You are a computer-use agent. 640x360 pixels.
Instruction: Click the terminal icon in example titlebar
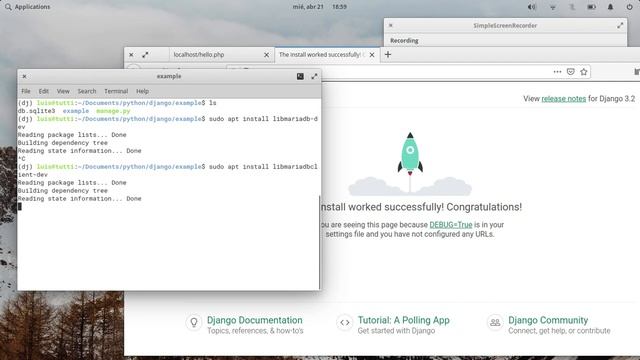pos(300,76)
